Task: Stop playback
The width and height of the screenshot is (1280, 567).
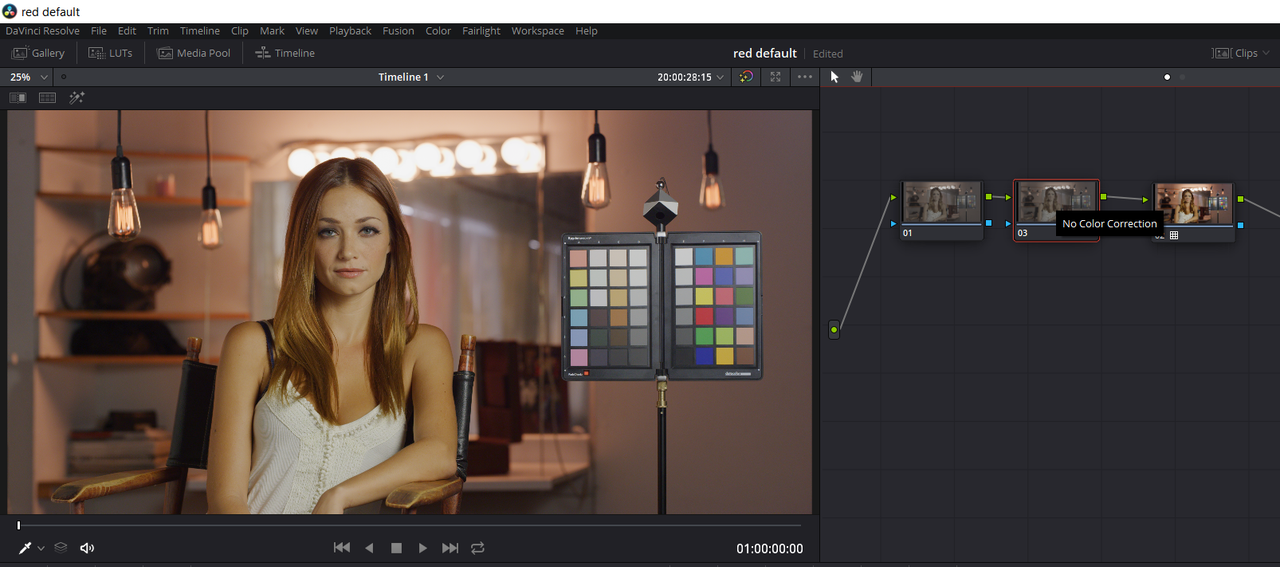Action: tap(396, 548)
